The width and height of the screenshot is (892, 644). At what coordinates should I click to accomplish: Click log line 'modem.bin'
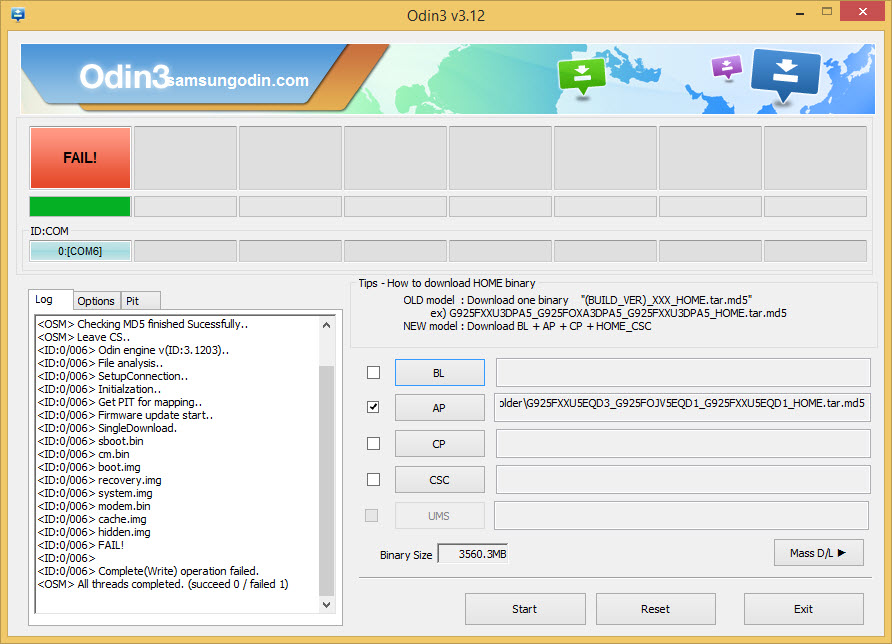tap(94, 506)
